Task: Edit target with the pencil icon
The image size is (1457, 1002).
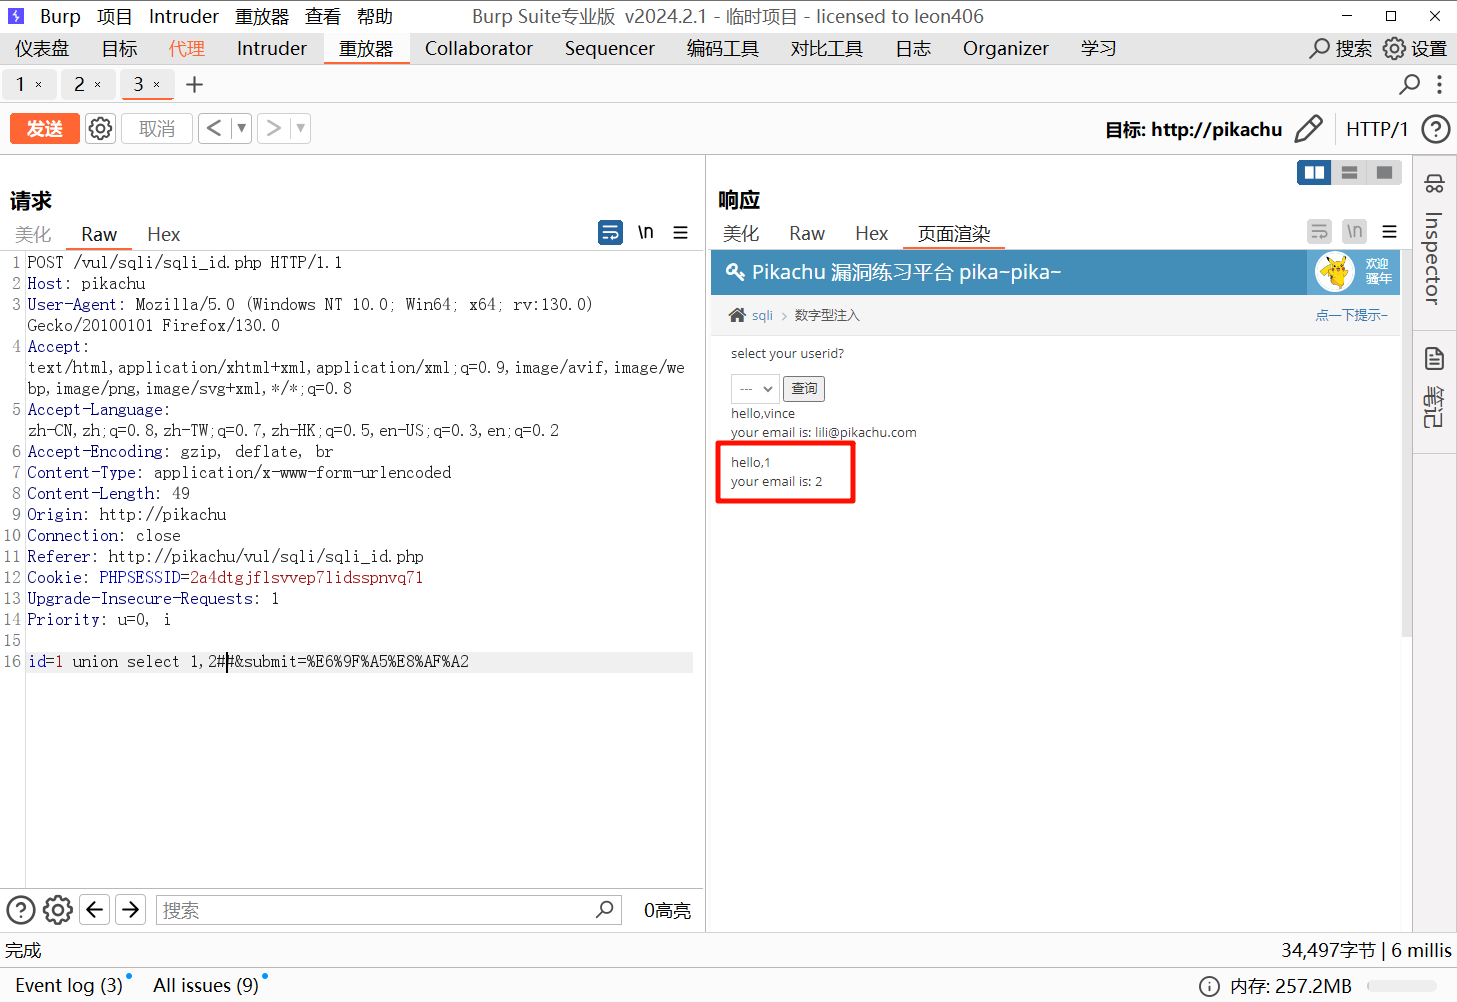Action: (x=1308, y=129)
